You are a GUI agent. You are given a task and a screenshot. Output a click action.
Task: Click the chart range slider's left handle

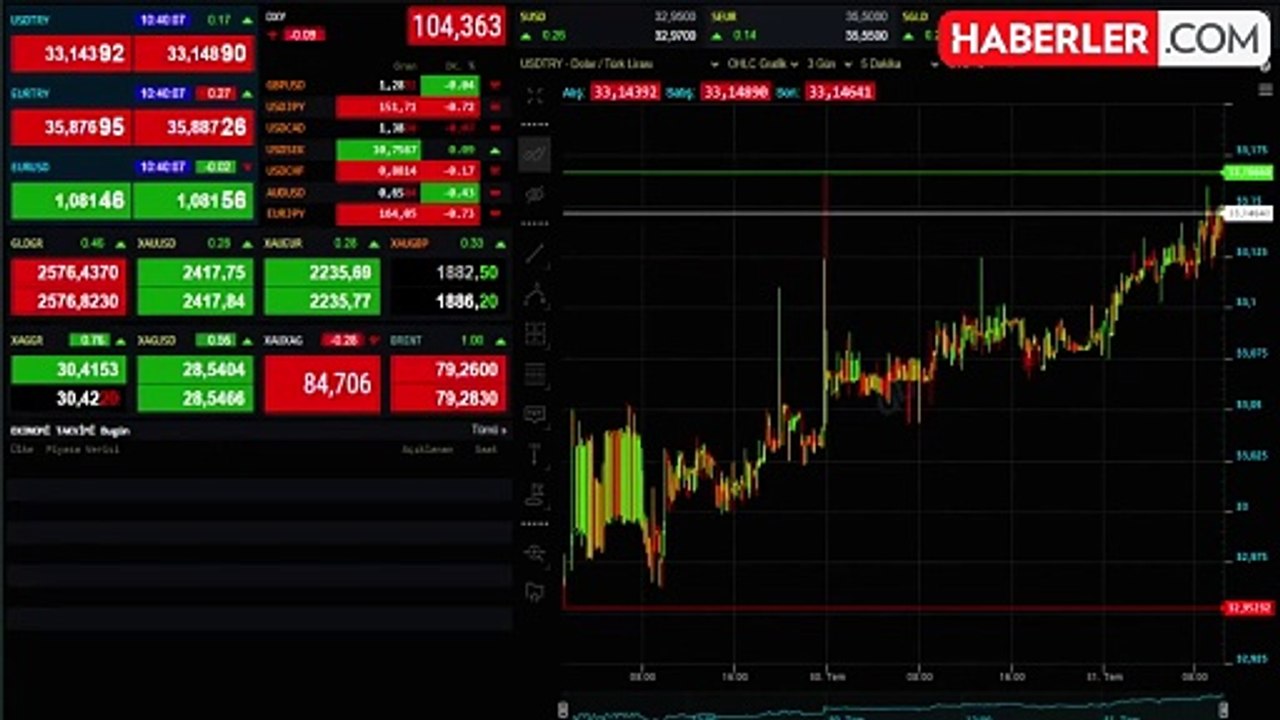[x=563, y=710]
